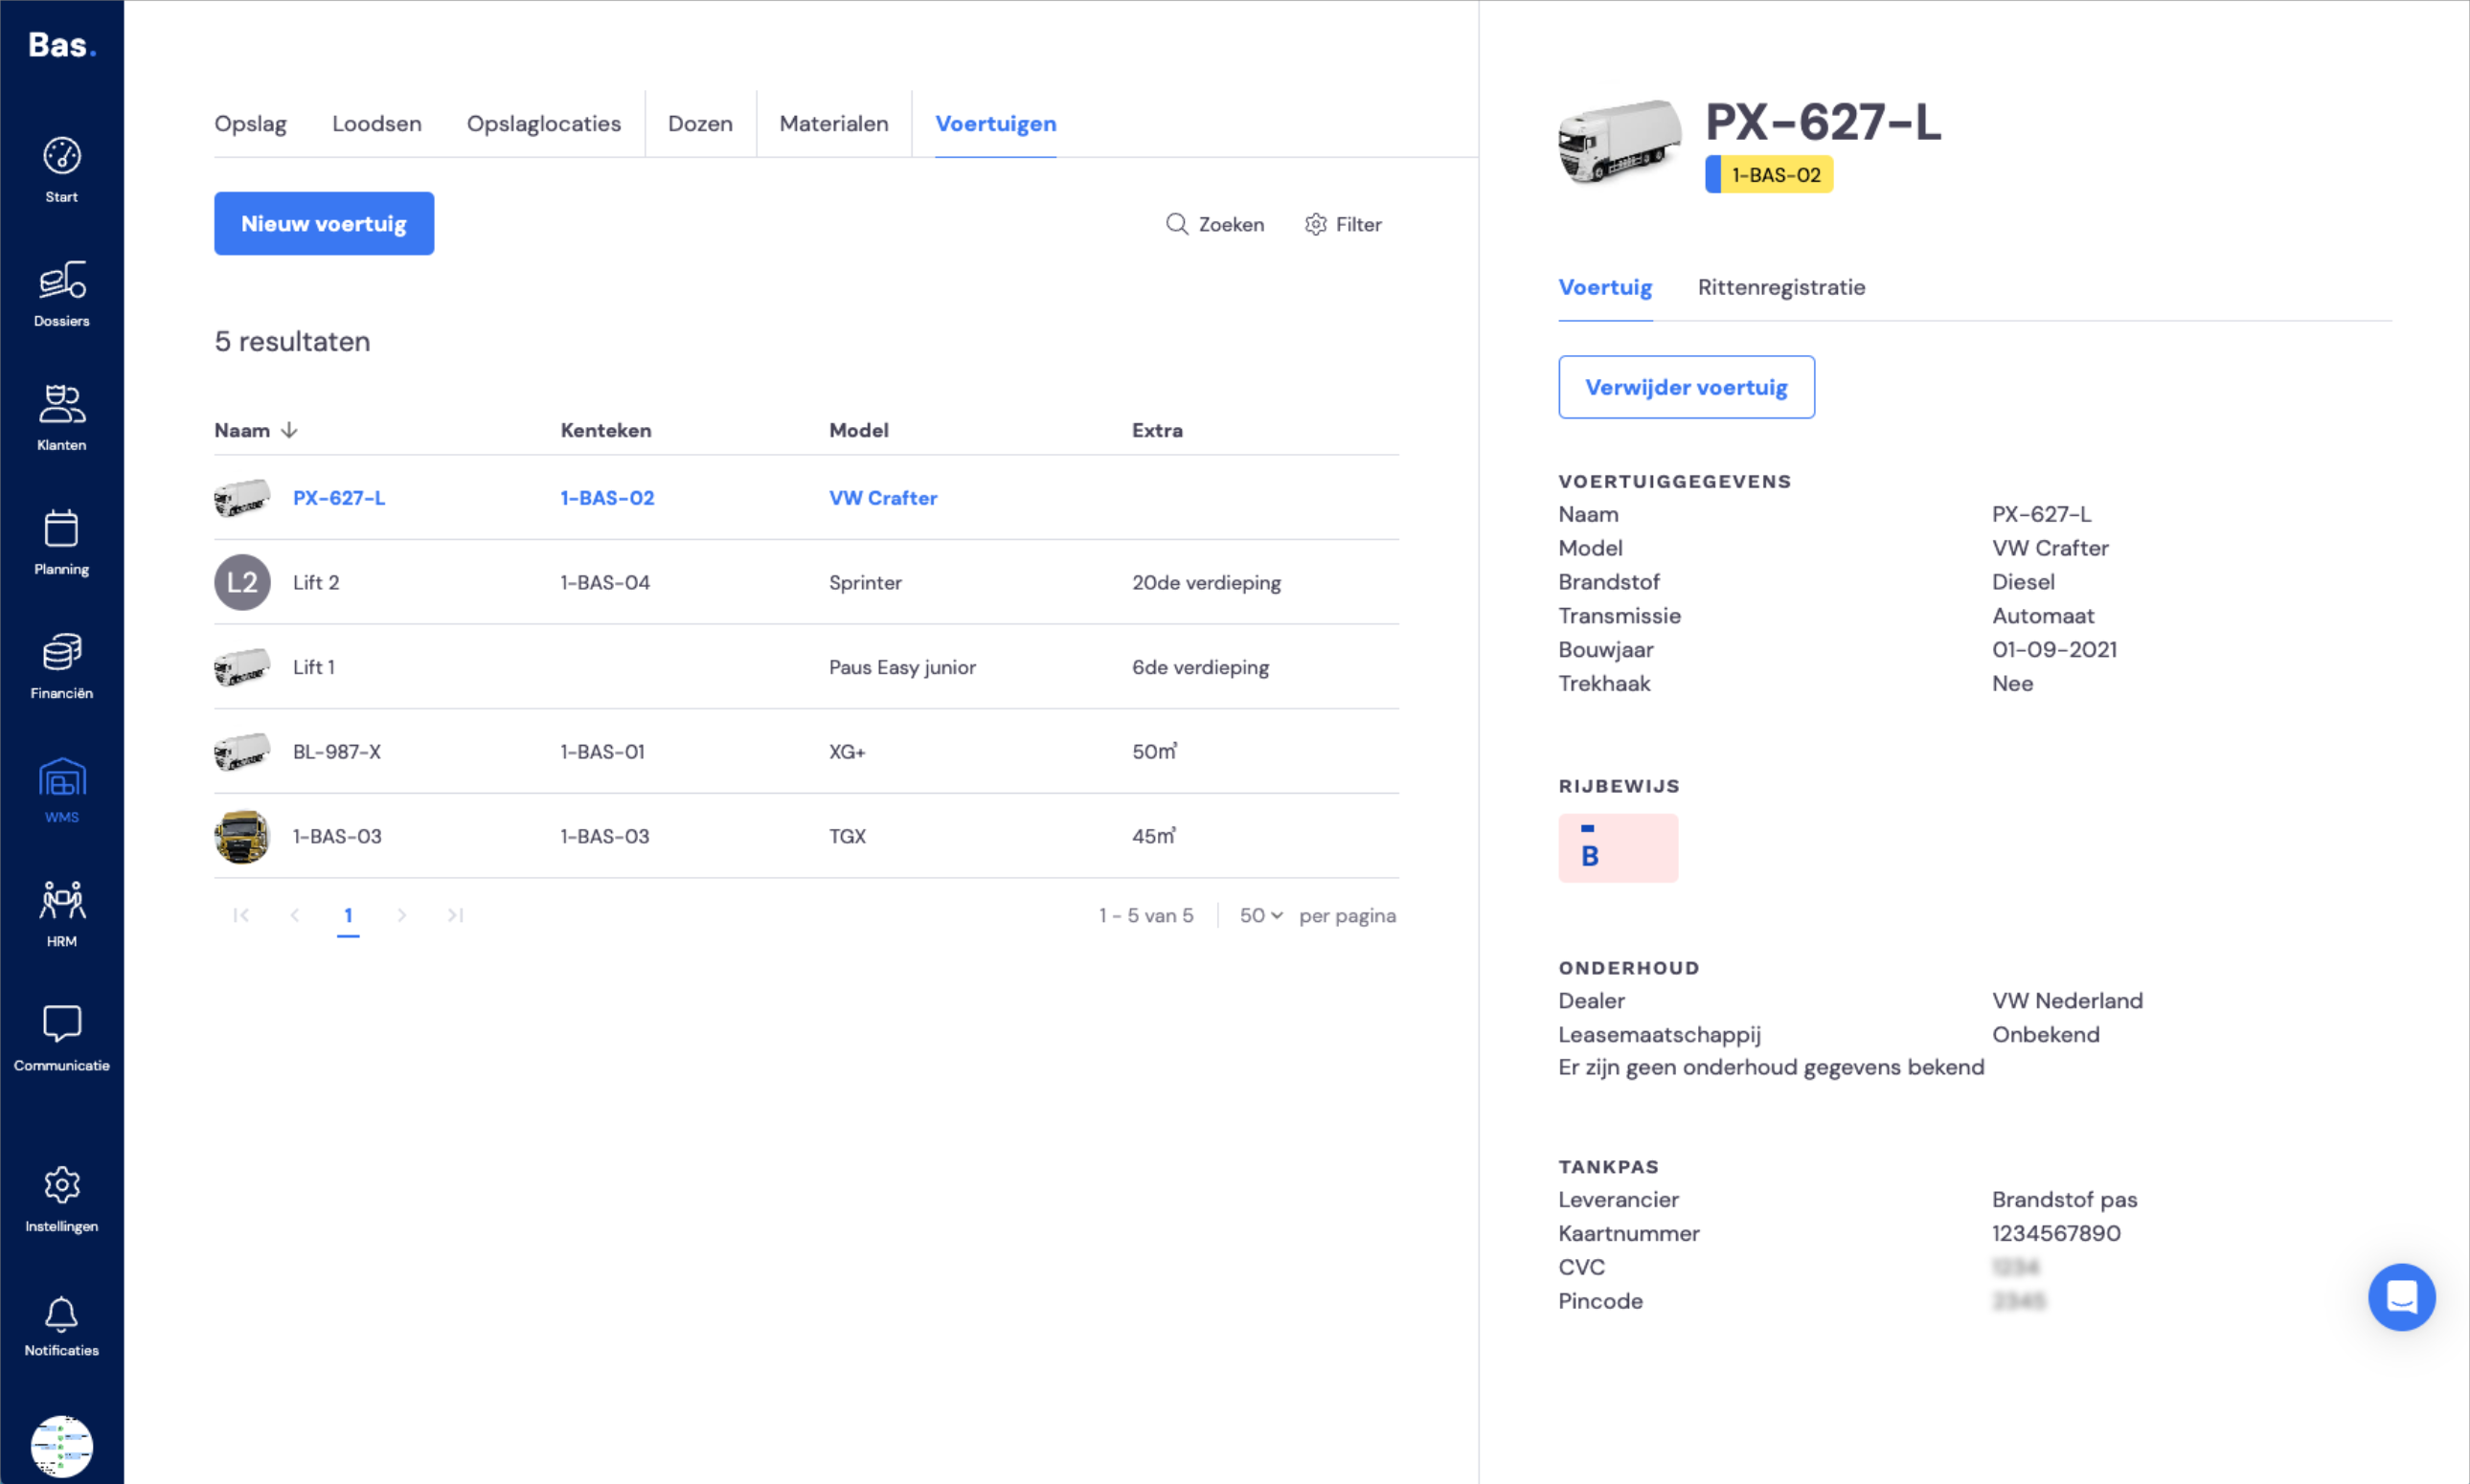Open Dossiers in the sidebar
2470x1484 pixels.
coord(61,281)
